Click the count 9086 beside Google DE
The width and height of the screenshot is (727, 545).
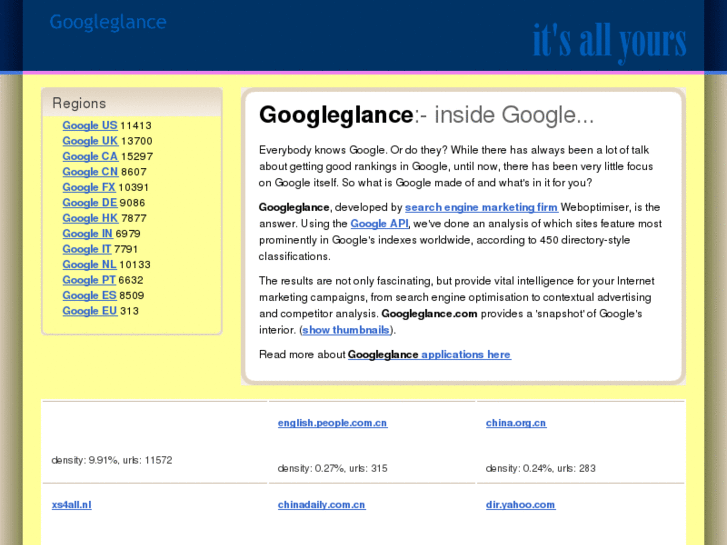[132, 203]
